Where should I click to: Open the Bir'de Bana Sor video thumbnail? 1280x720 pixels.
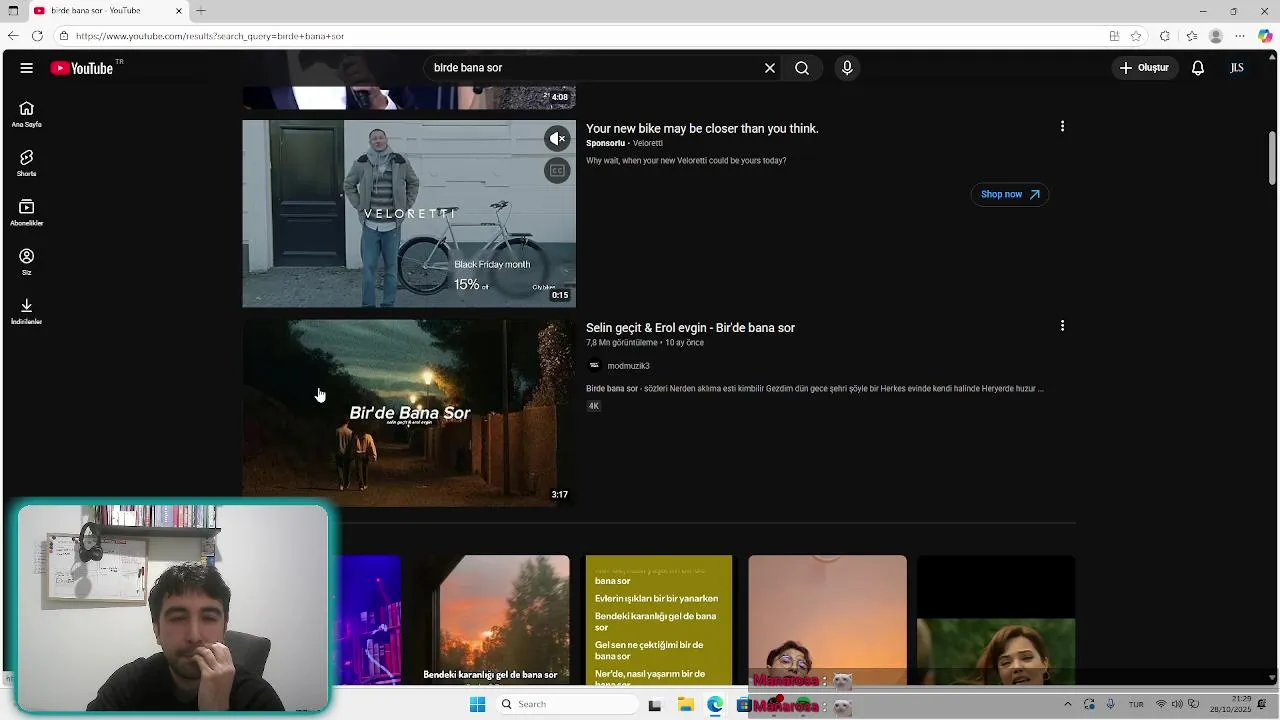click(409, 413)
